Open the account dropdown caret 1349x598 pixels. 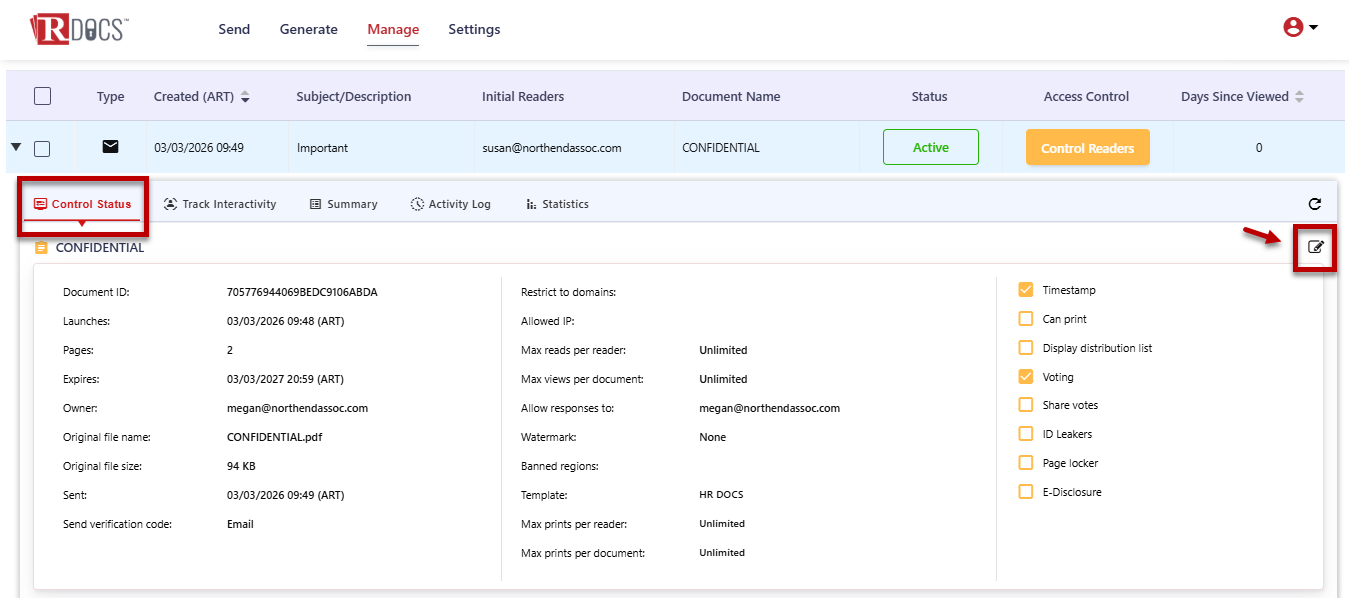pyautogui.click(x=1313, y=28)
